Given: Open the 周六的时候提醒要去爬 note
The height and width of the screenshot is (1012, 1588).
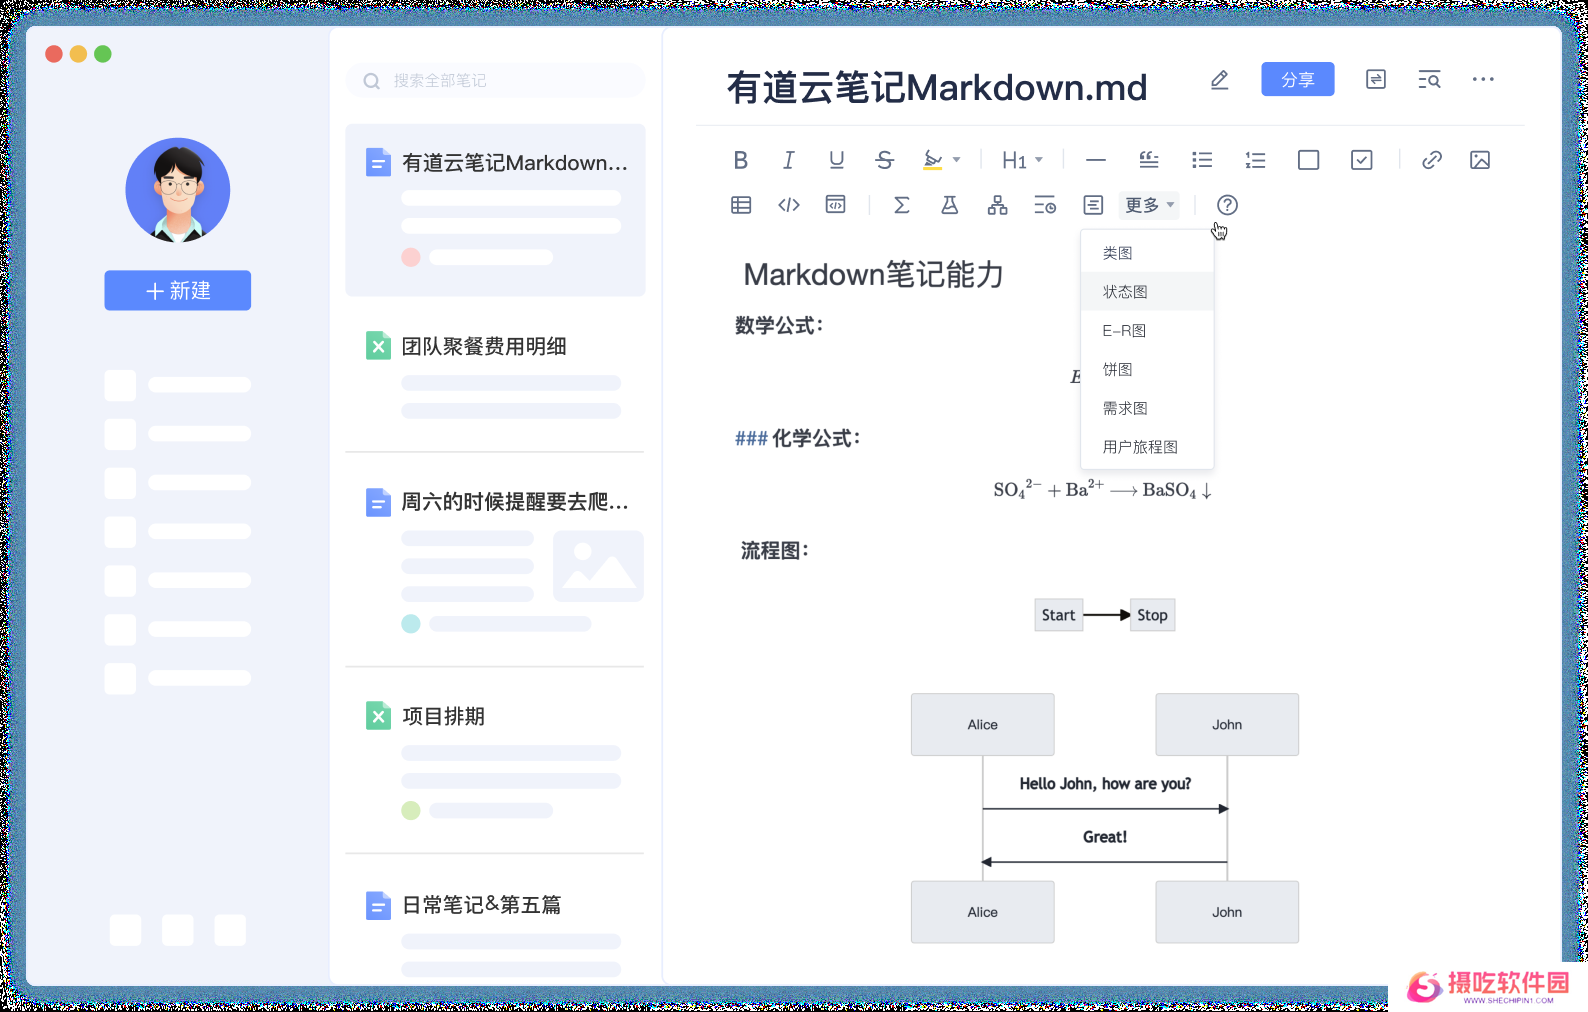Looking at the screenshot, I should [x=496, y=560].
